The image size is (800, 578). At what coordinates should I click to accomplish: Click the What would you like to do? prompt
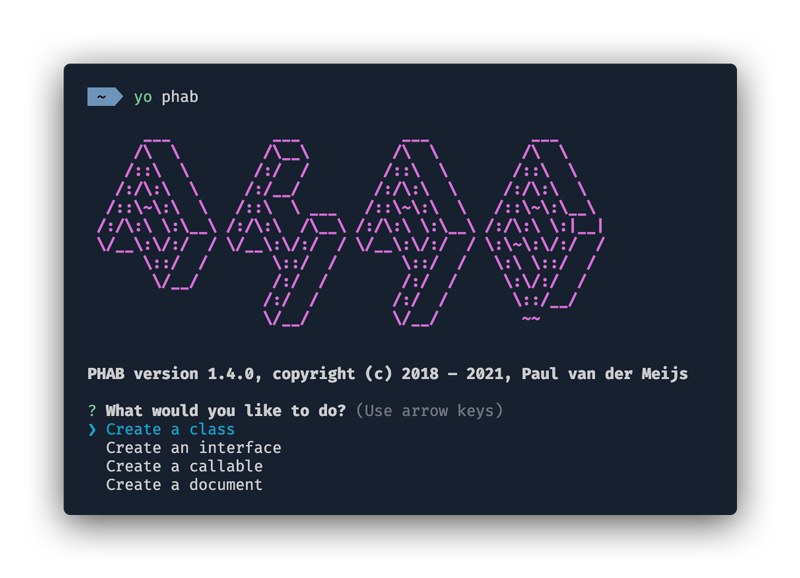226,411
